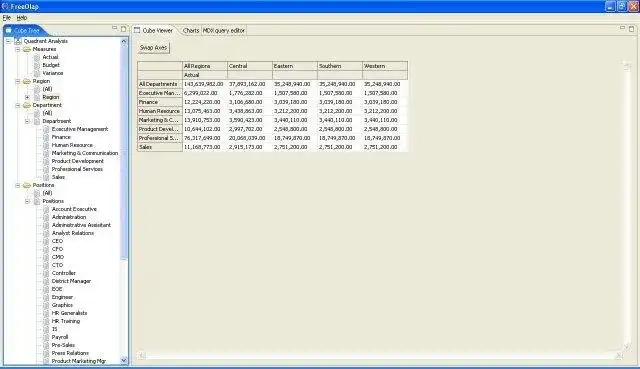
Task: Click the Actual measure header cell
Action: (204, 75)
